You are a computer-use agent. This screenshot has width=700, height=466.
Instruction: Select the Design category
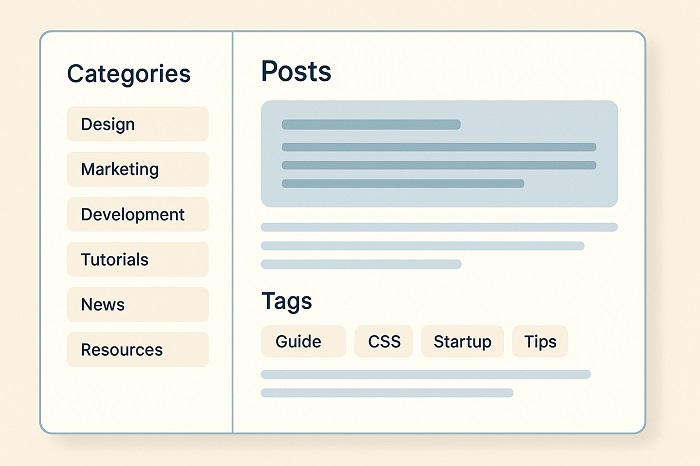tap(138, 124)
